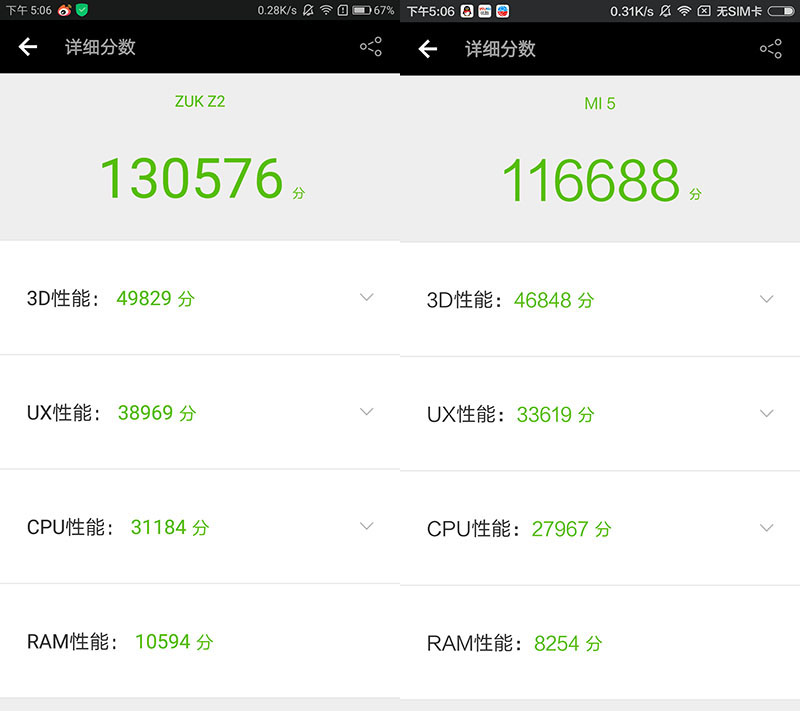Viewport: 800px width, 713px height.
Task: Tap the QQ penguin icon in right status bar
Action: [x=467, y=11]
